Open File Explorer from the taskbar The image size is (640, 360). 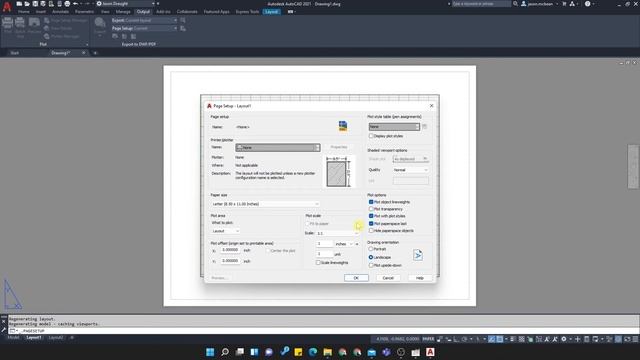[x=328, y=352]
